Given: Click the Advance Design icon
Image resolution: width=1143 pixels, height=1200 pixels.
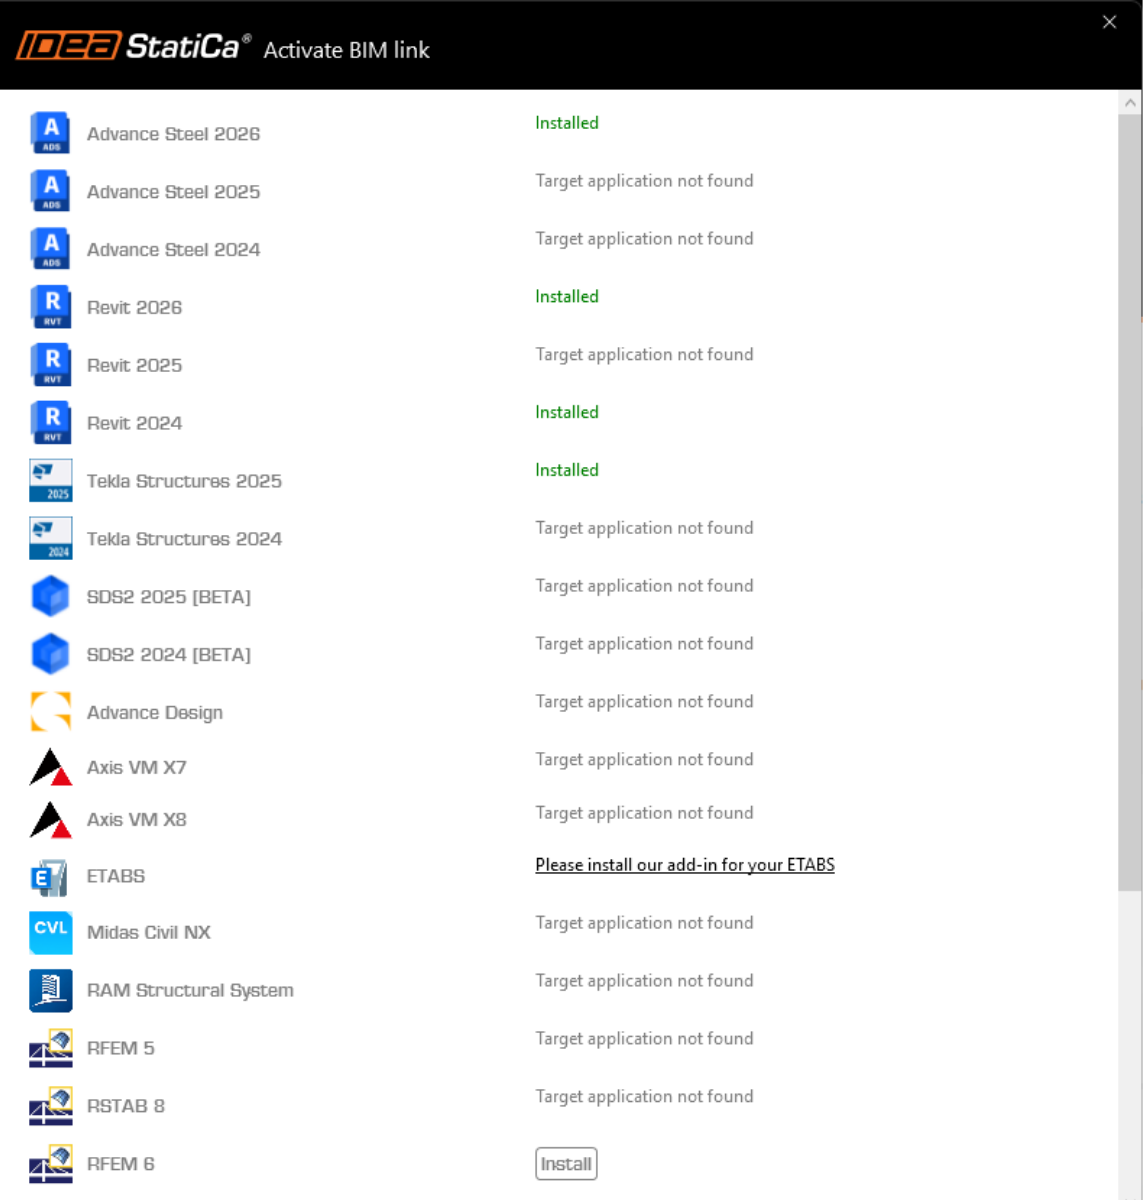Looking at the screenshot, I should coord(50,712).
